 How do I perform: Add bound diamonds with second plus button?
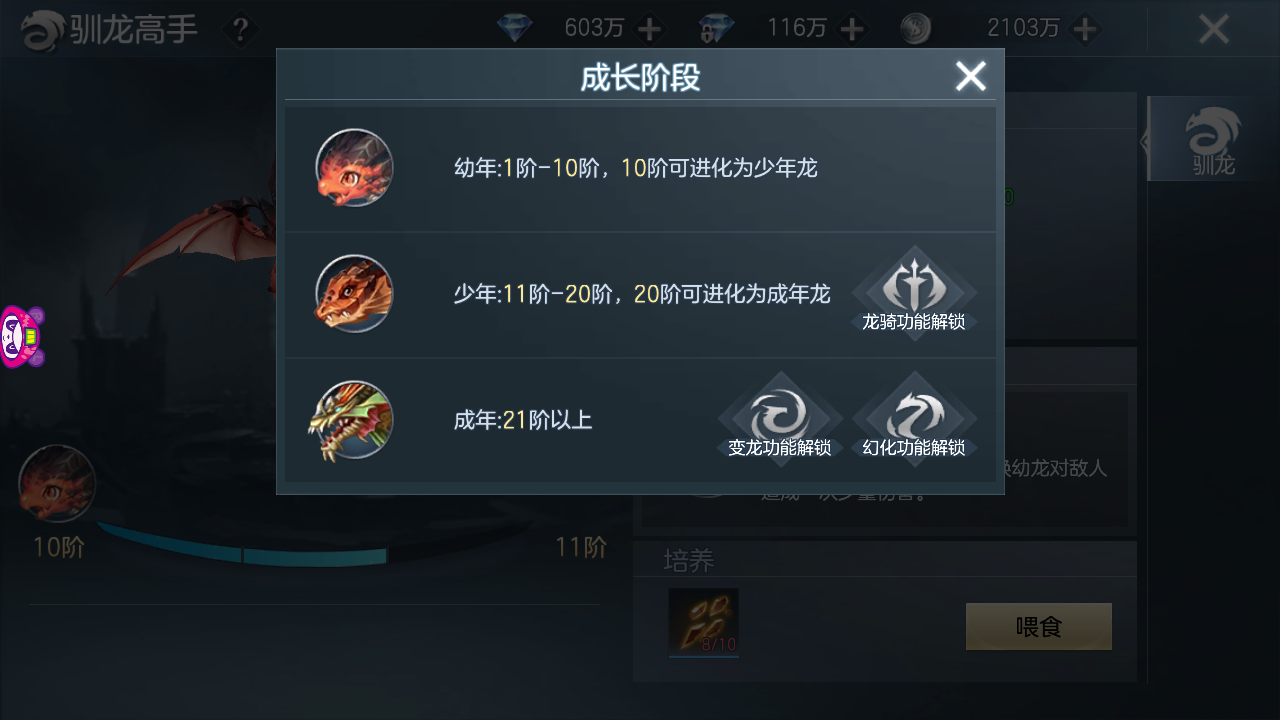[852, 29]
